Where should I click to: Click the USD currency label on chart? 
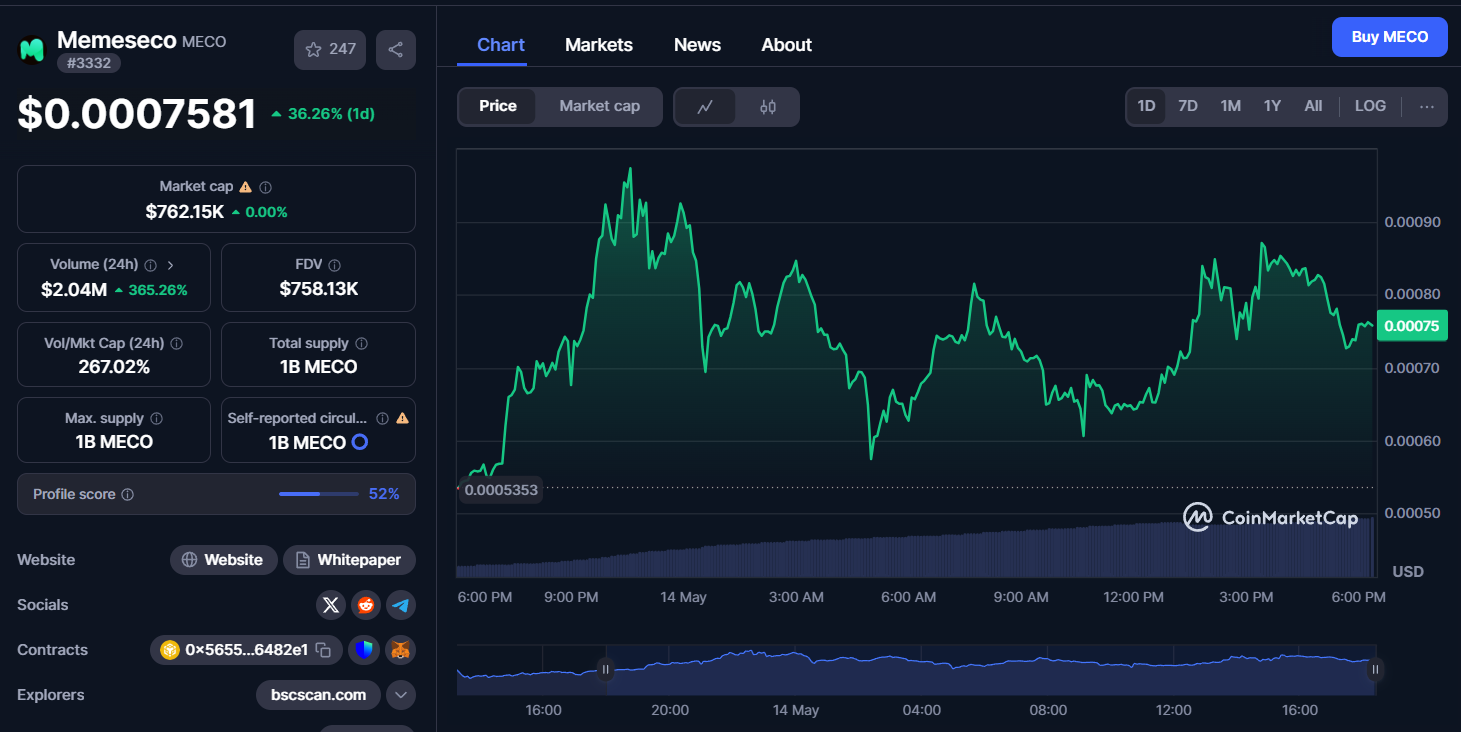click(1408, 572)
